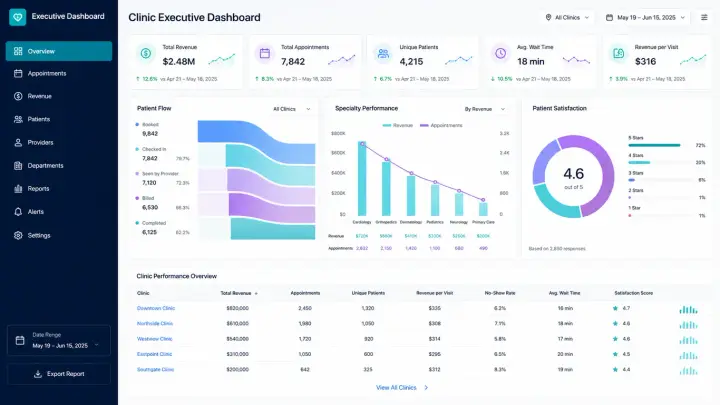
Task: Click the mini bar chart in Southgate Clinic row
Action: pos(688,371)
